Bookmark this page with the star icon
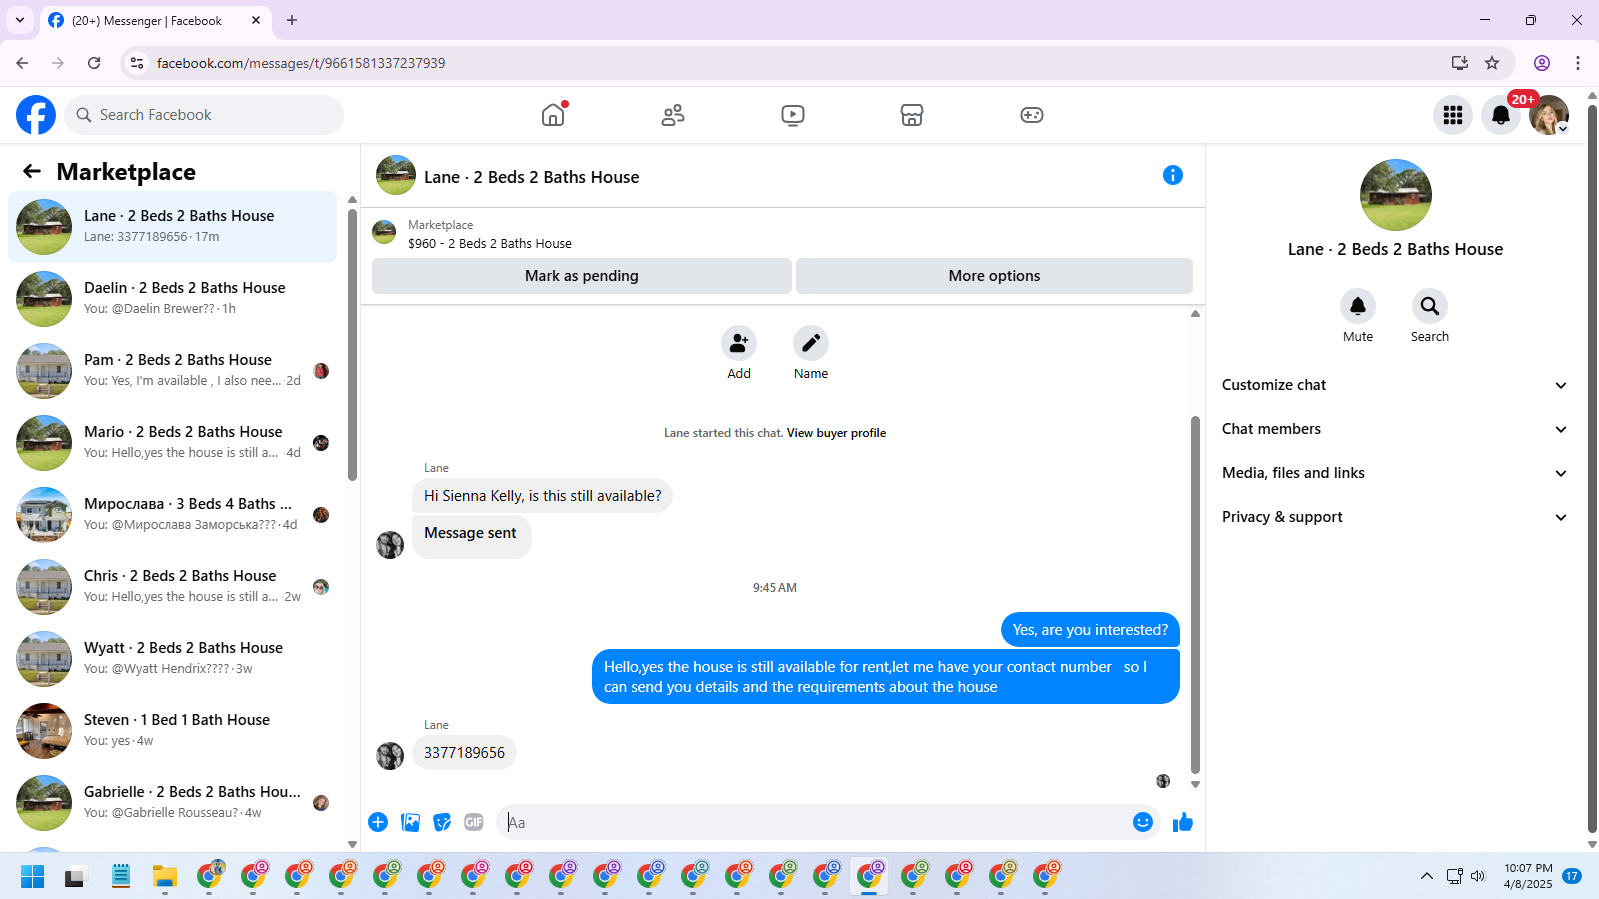This screenshot has width=1599, height=899. coord(1492,63)
